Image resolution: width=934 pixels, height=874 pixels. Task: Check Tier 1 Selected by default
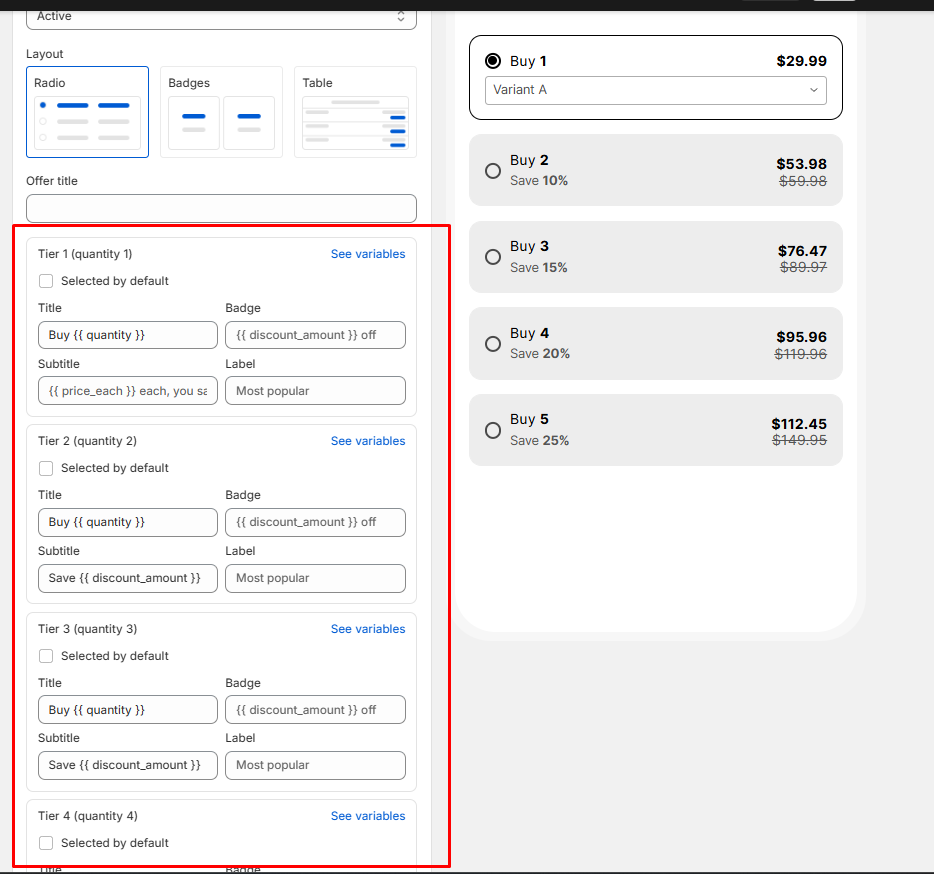(46, 281)
